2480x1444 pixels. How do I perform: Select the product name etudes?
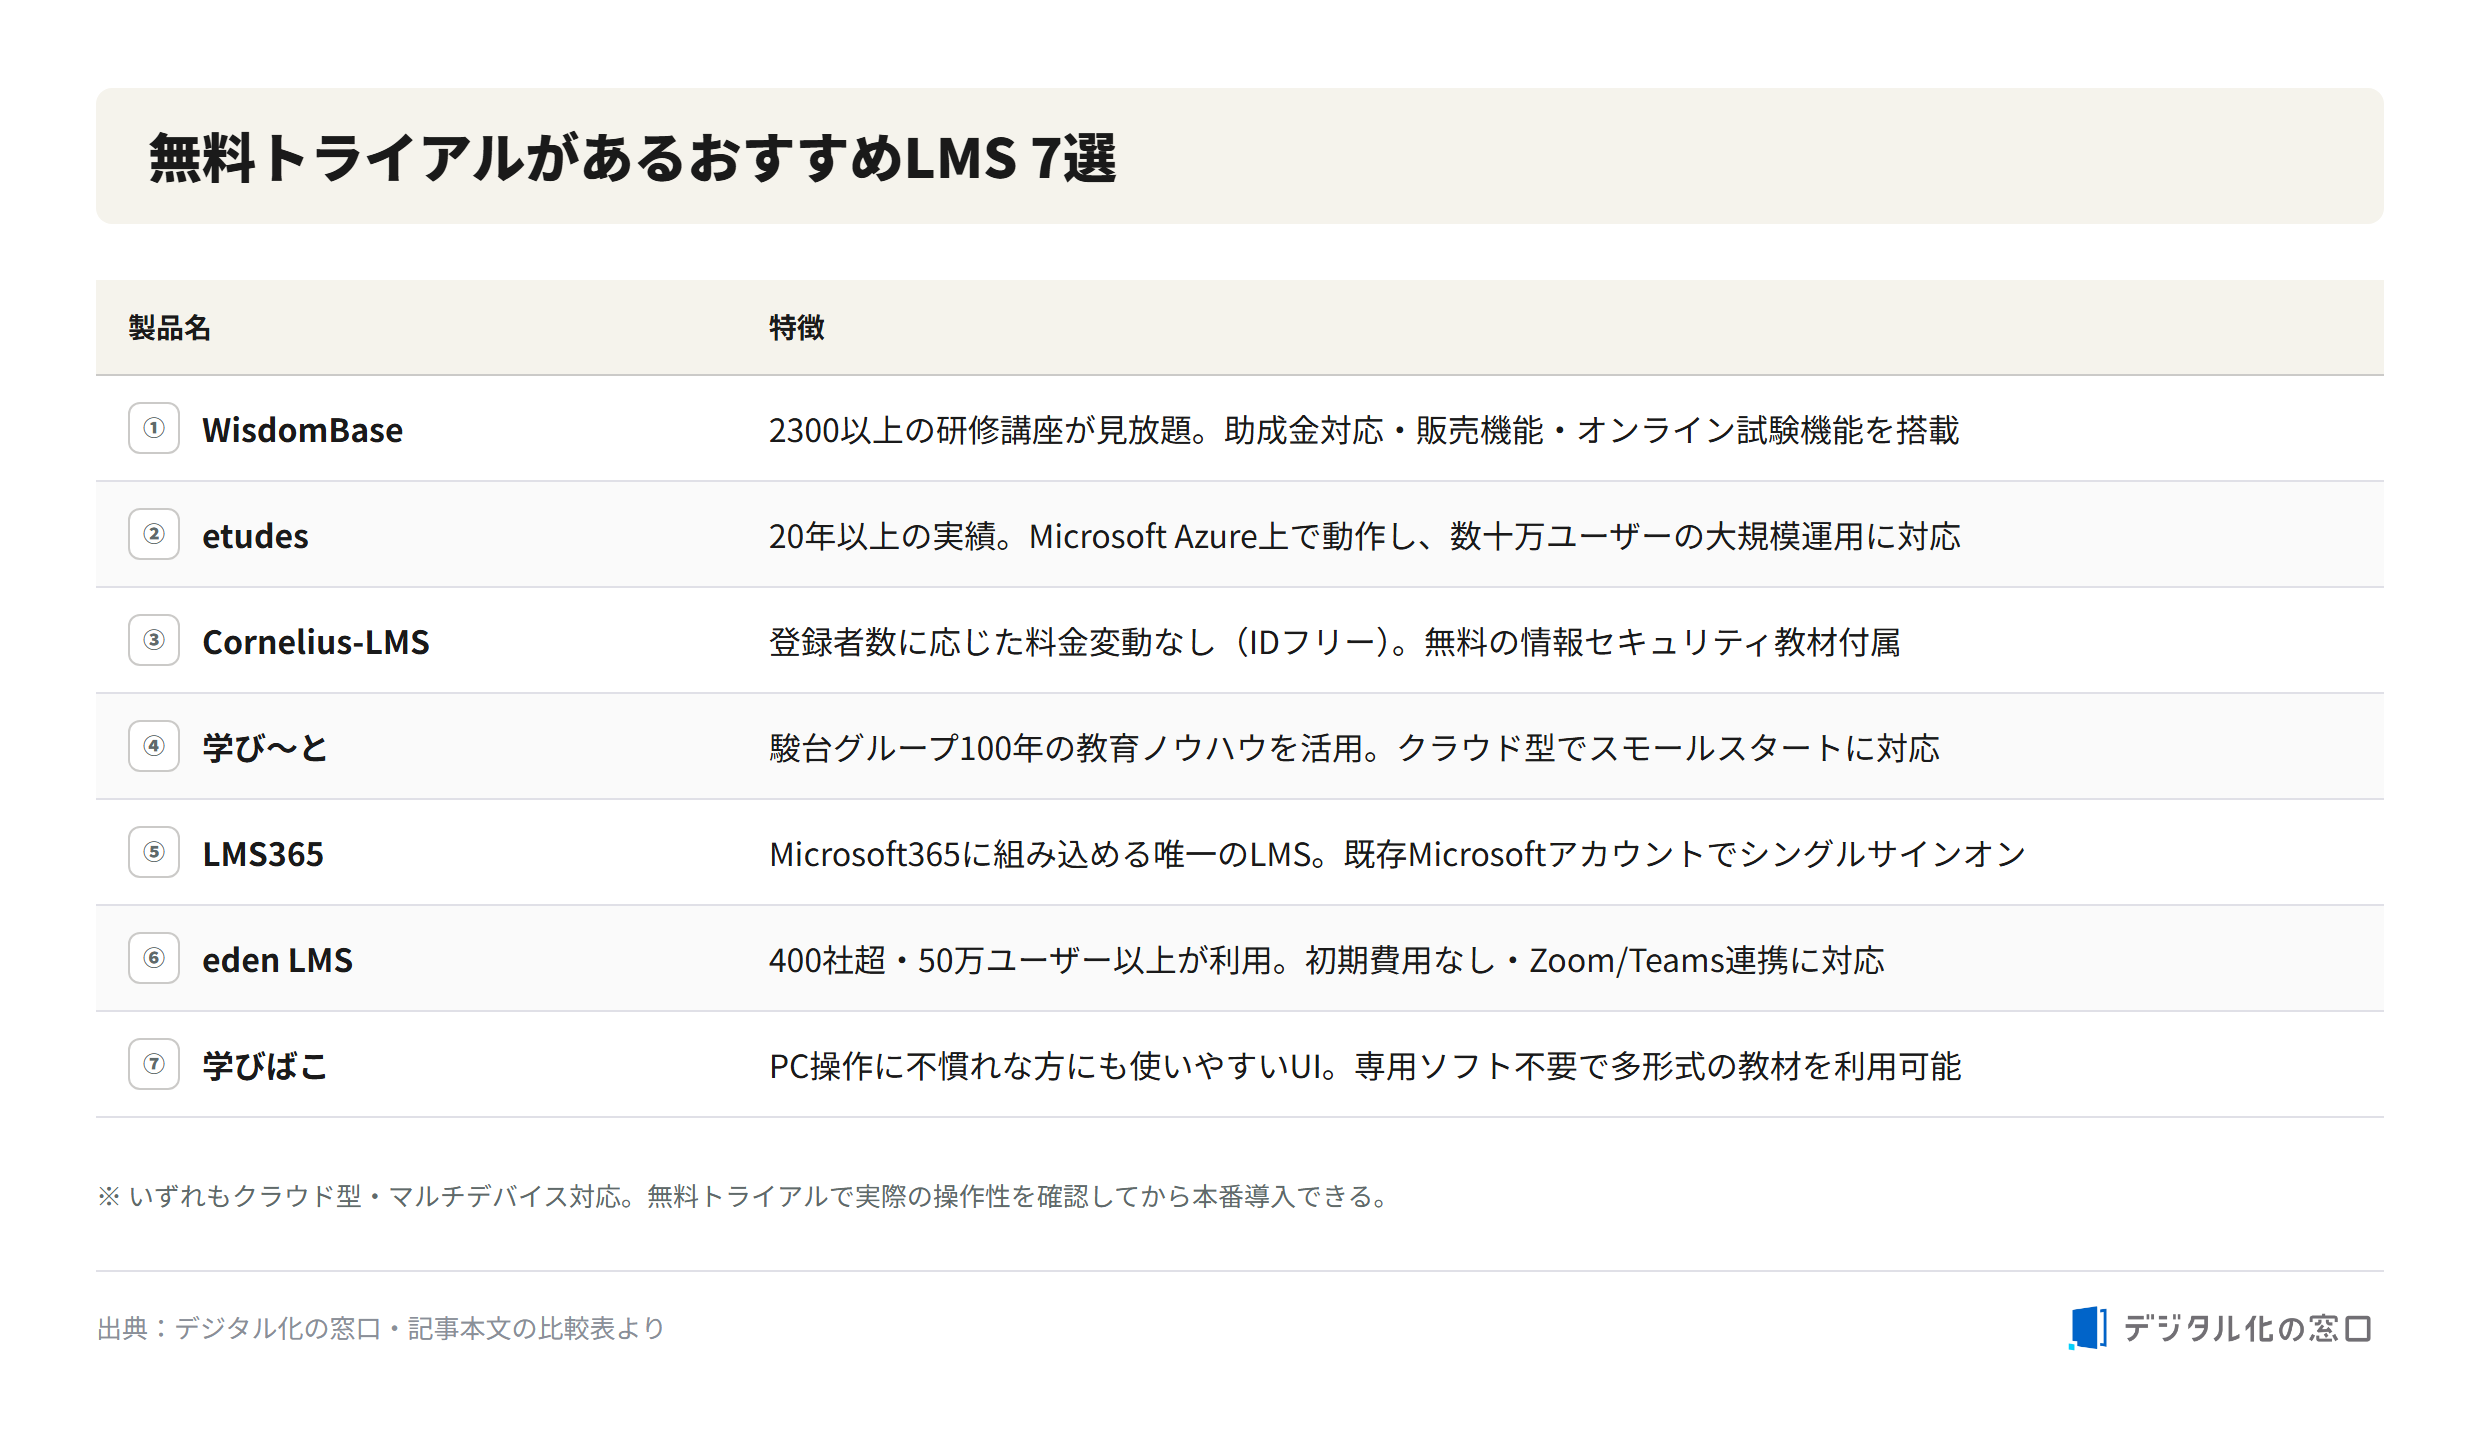pyautogui.click(x=255, y=536)
